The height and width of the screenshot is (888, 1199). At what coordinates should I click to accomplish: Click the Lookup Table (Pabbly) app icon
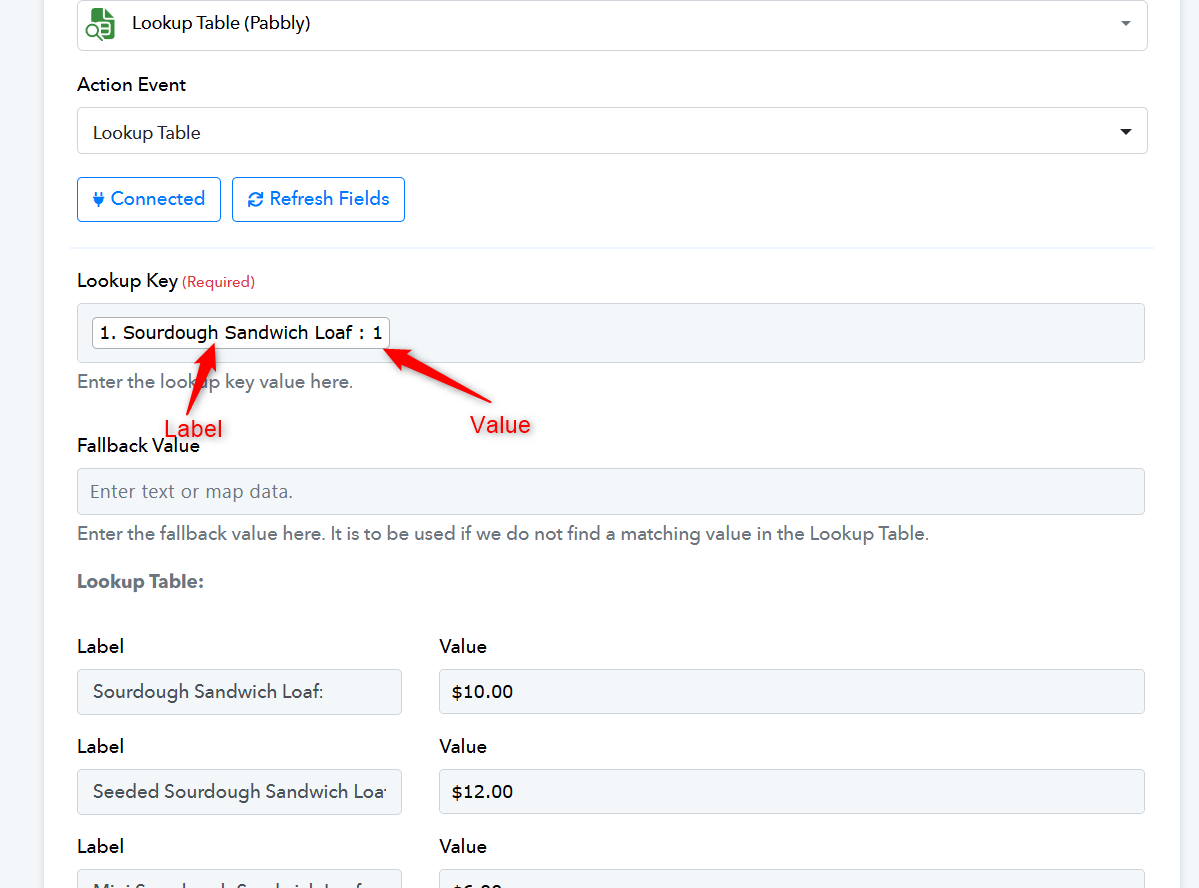(x=100, y=24)
